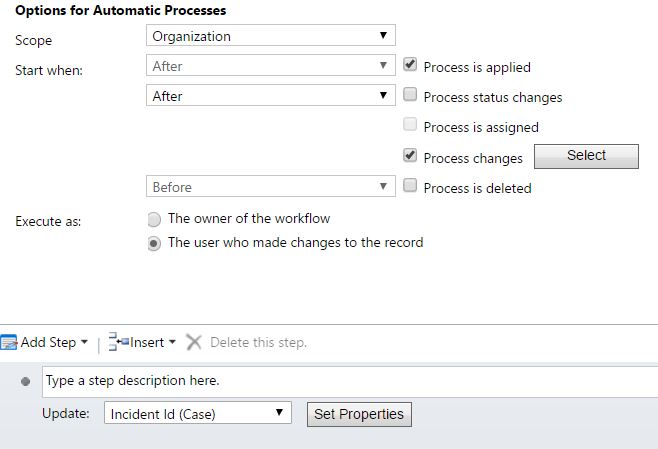
Task: Click the Insert step icon
Action: coord(118,342)
